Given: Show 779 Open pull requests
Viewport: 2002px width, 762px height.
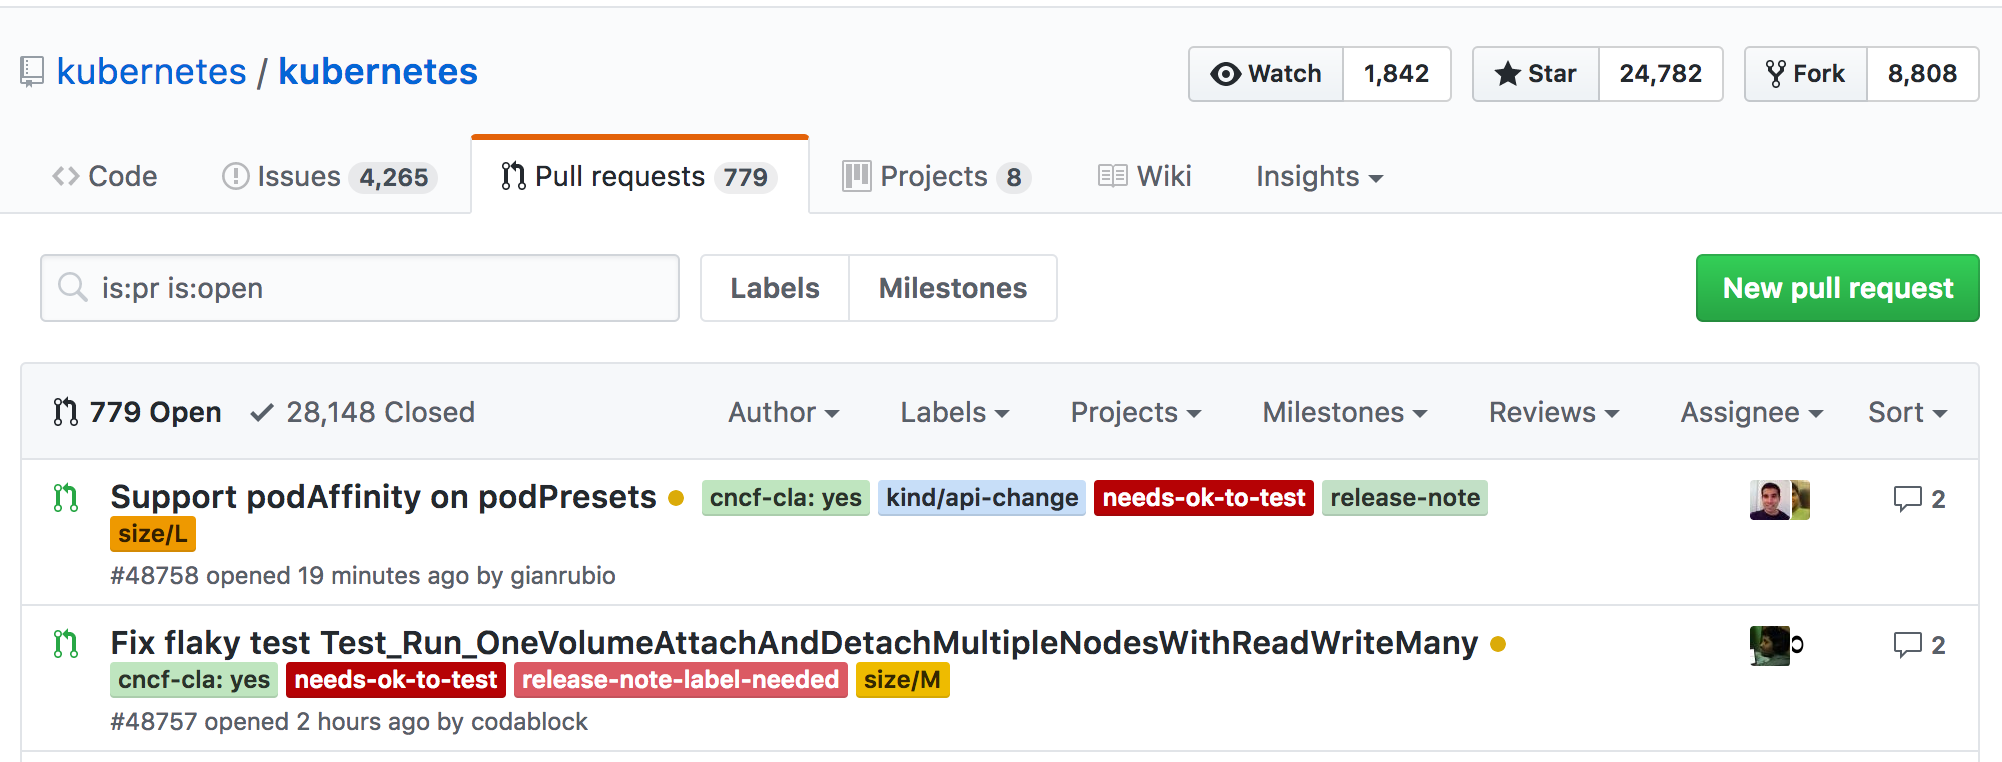Looking at the screenshot, I should coord(137,412).
